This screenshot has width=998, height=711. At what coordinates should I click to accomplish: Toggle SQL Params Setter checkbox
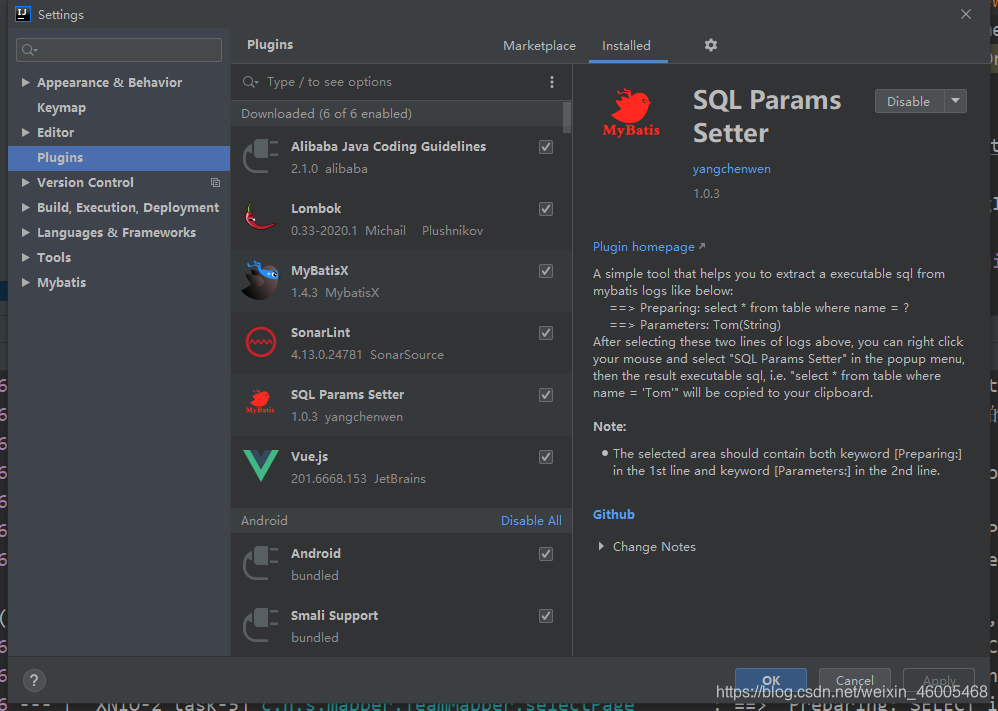pos(545,395)
